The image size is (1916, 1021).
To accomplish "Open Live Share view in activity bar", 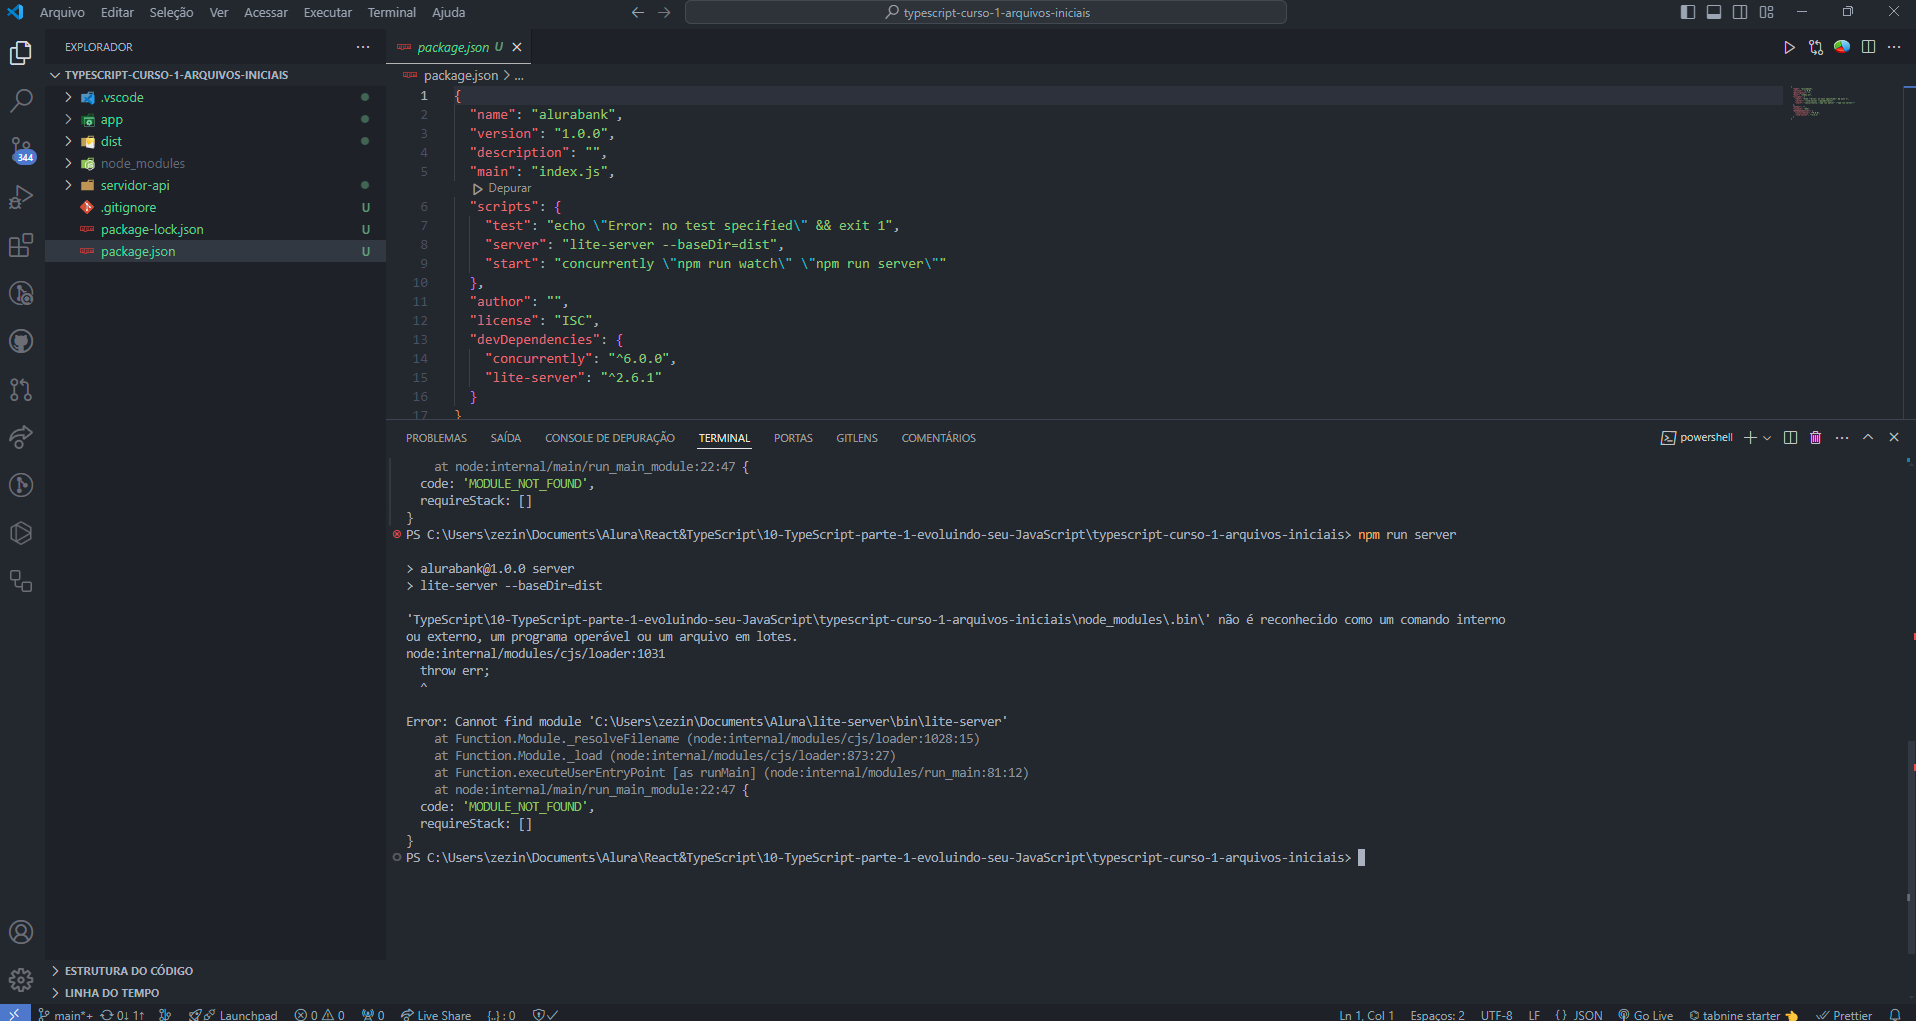I will [21, 437].
